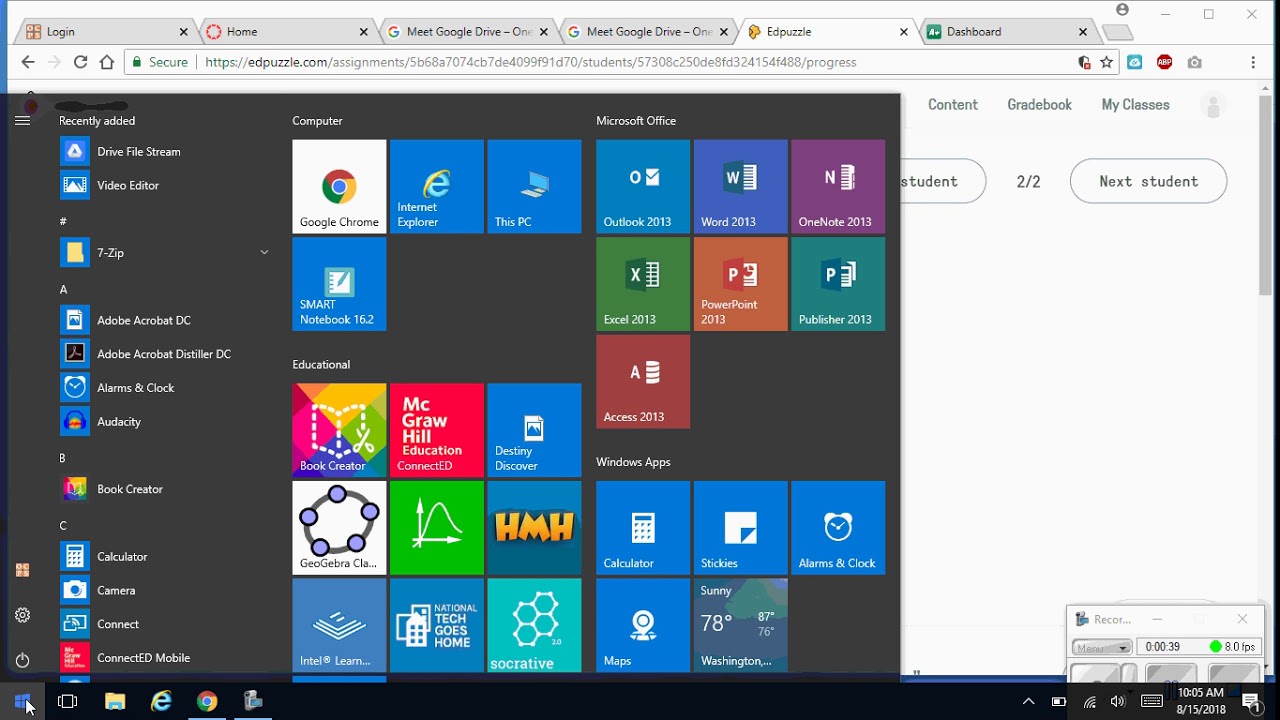Viewport: 1280px width, 720px height.
Task: Go to the Next student
Action: coord(1148,181)
